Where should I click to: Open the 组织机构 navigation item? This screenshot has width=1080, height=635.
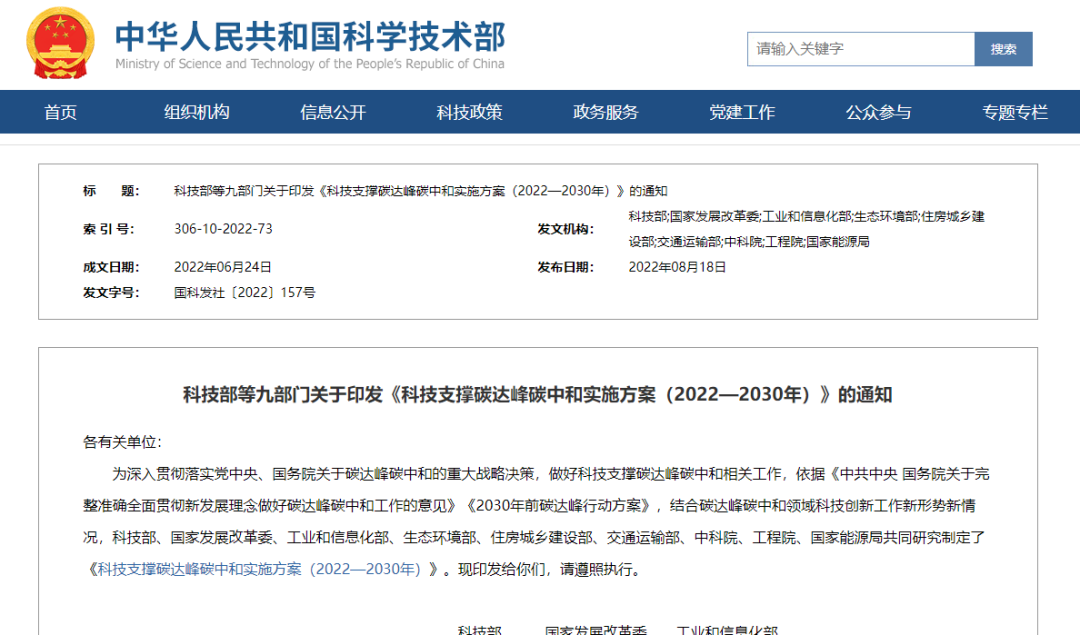197,112
